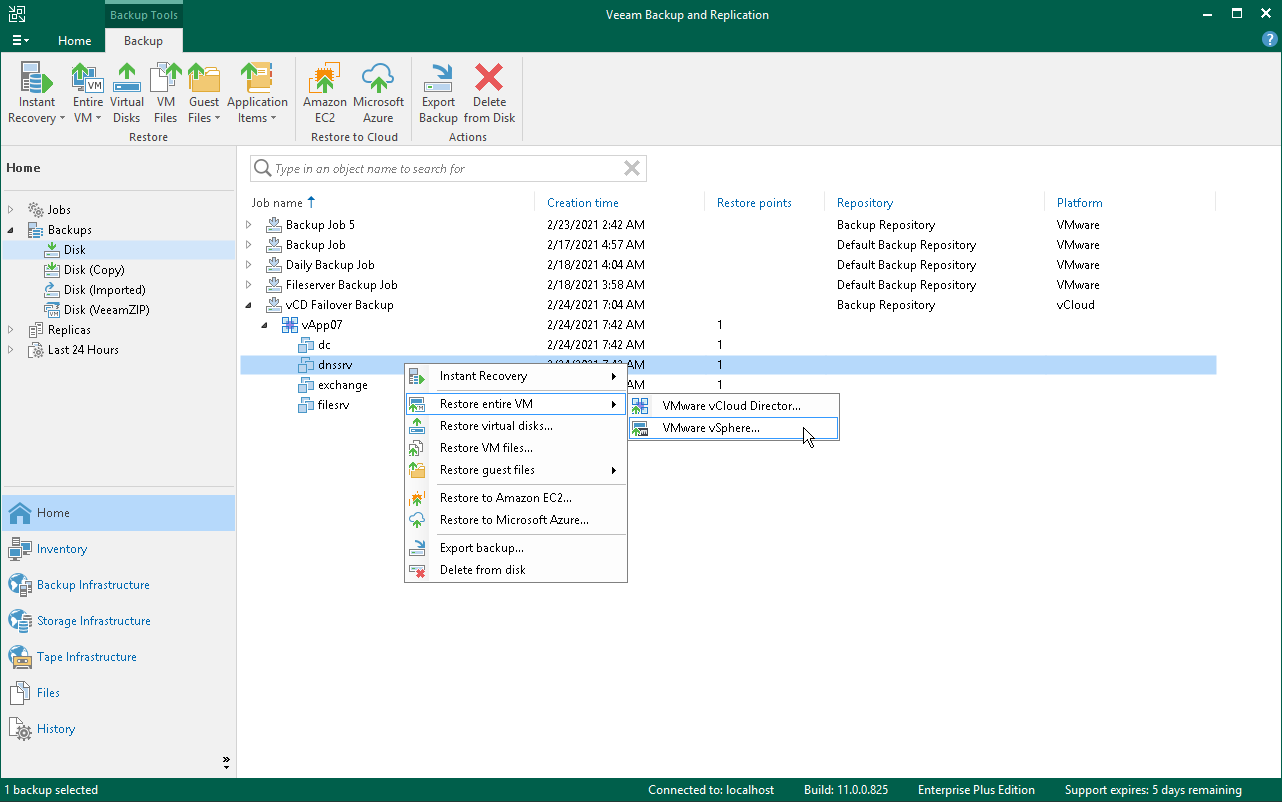Image resolution: width=1282 pixels, height=802 pixels.
Task: Select the Inventory navigation pane
Action: tap(60, 548)
